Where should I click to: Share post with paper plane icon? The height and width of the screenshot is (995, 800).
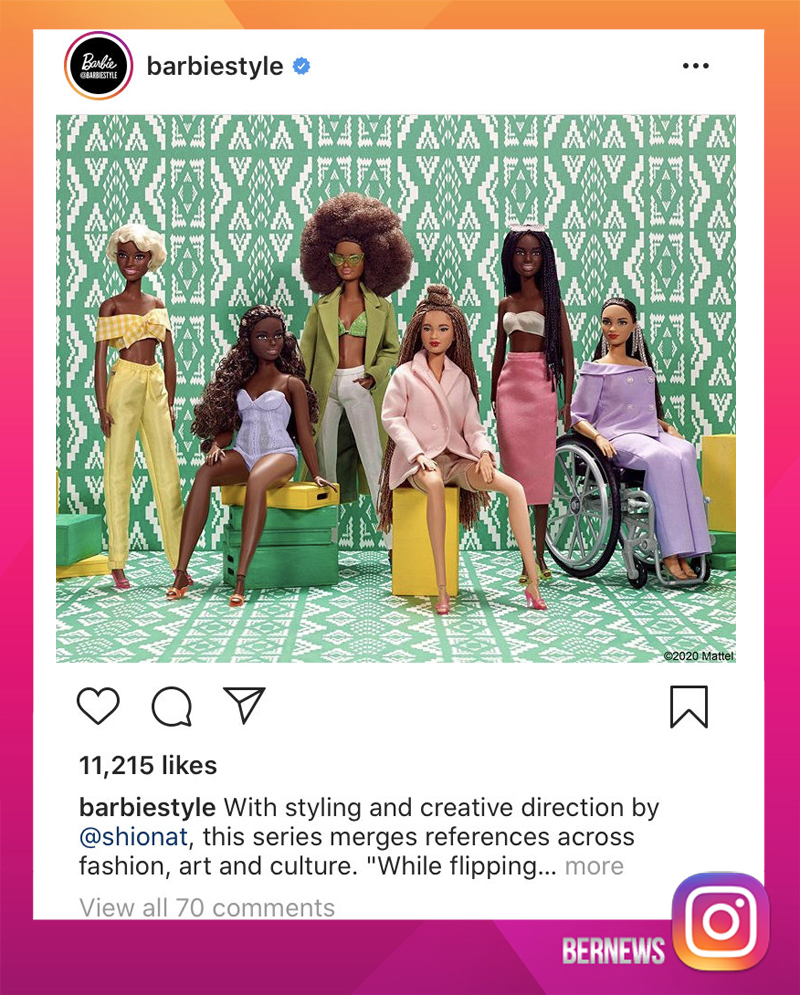244,704
